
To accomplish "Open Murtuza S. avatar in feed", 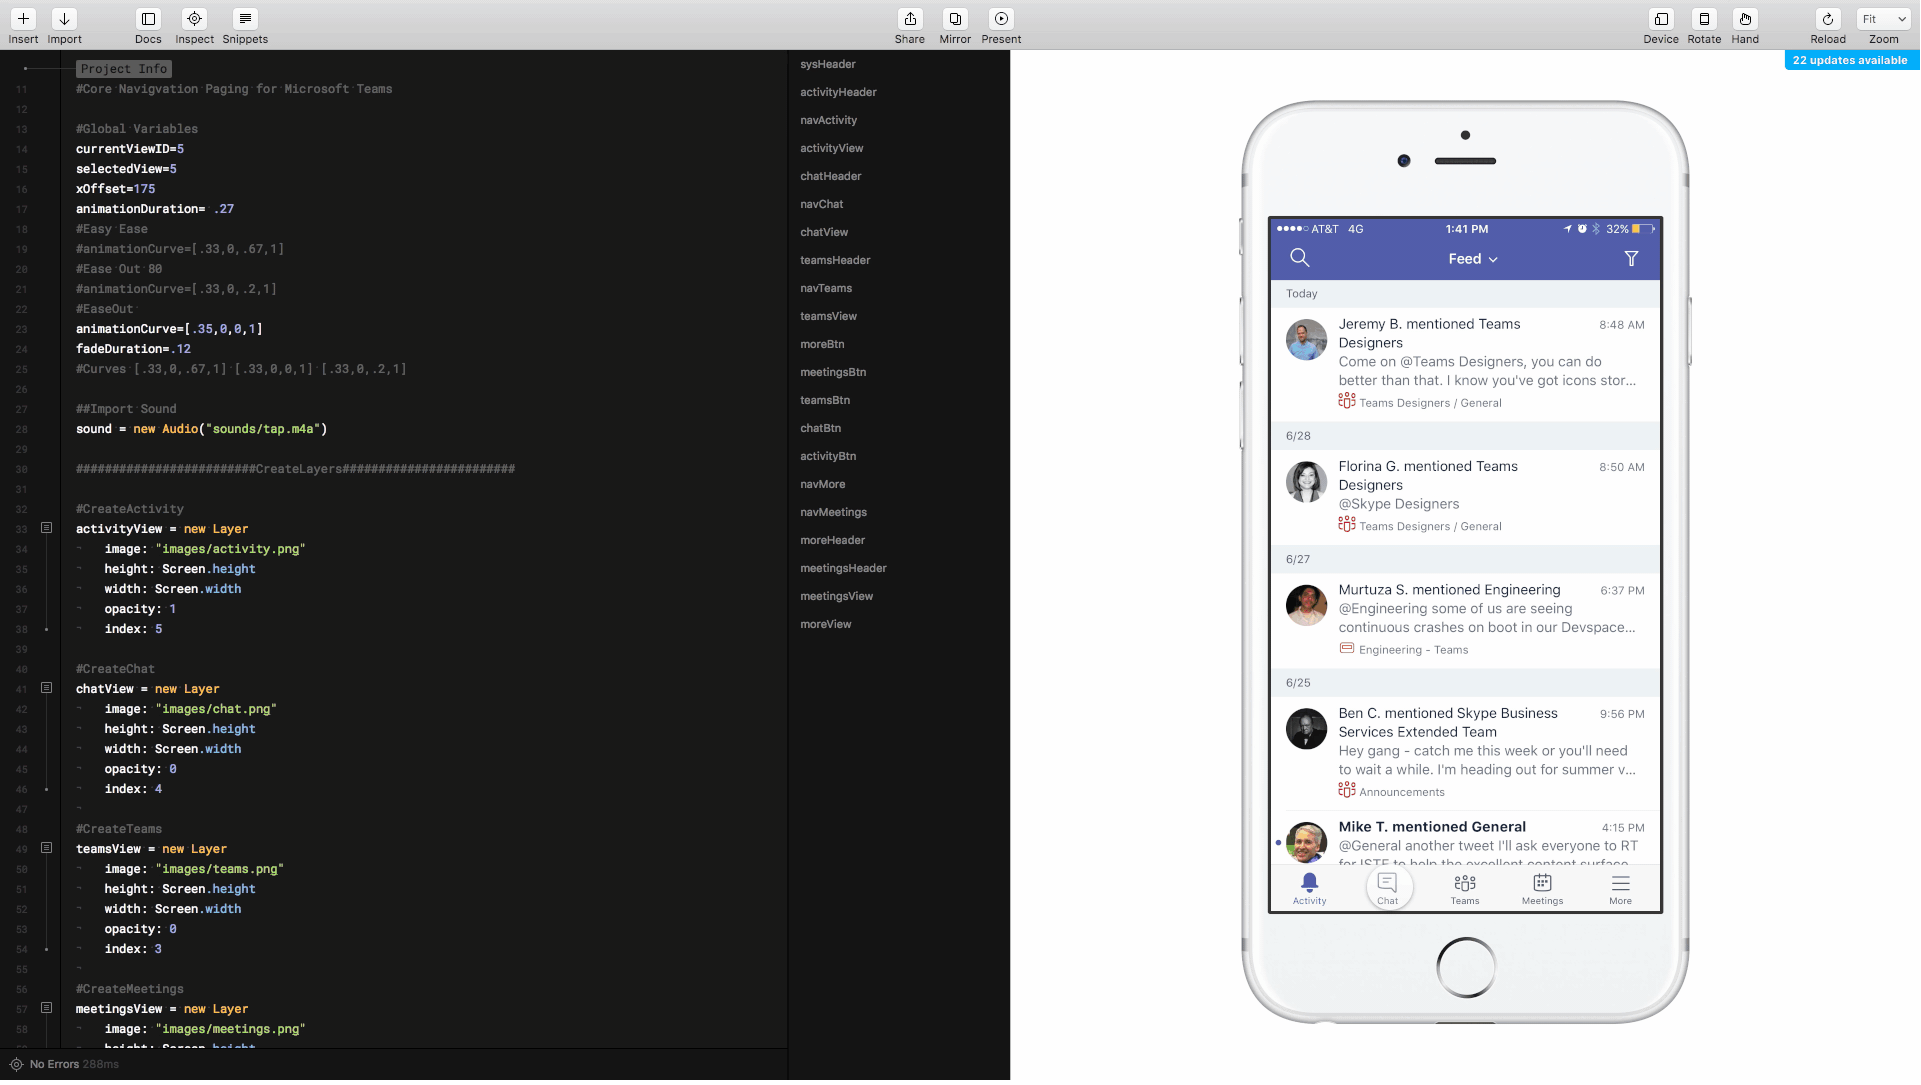I will tap(1306, 606).
